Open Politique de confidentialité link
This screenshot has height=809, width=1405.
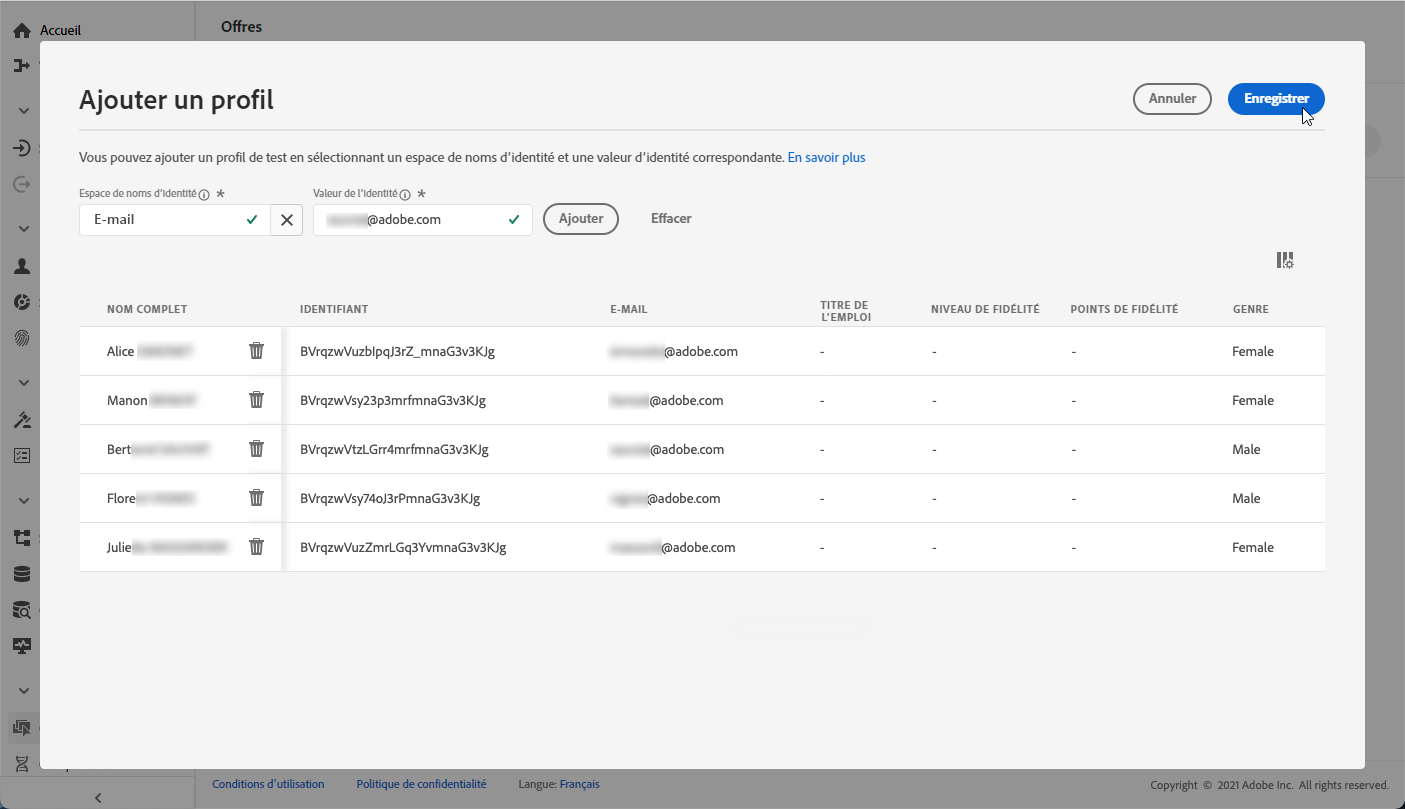pos(421,784)
